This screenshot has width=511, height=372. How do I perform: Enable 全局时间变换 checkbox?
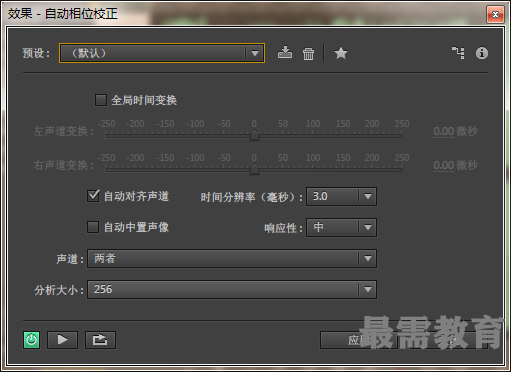(101, 100)
